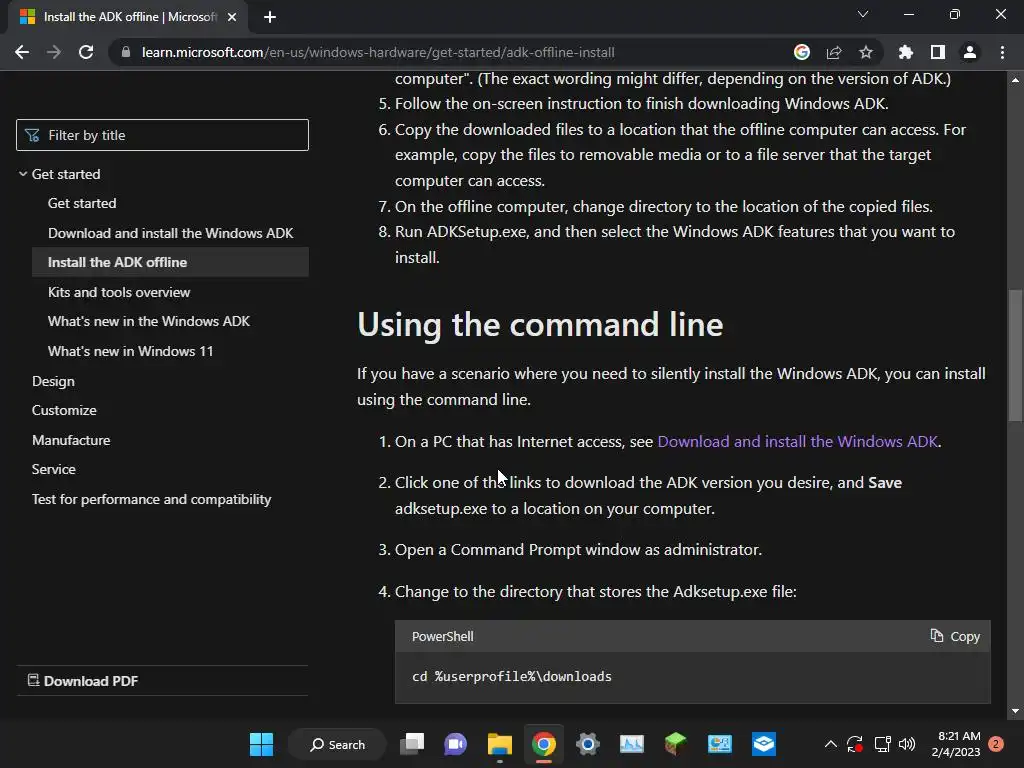Viewport: 1024px width, 768px height.
Task: Go back to the previous page
Action: [22, 52]
